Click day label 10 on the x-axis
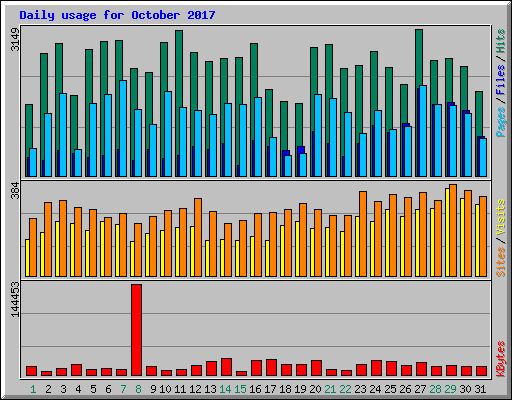The width and height of the screenshot is (512, 400). [x=165, y=389]
